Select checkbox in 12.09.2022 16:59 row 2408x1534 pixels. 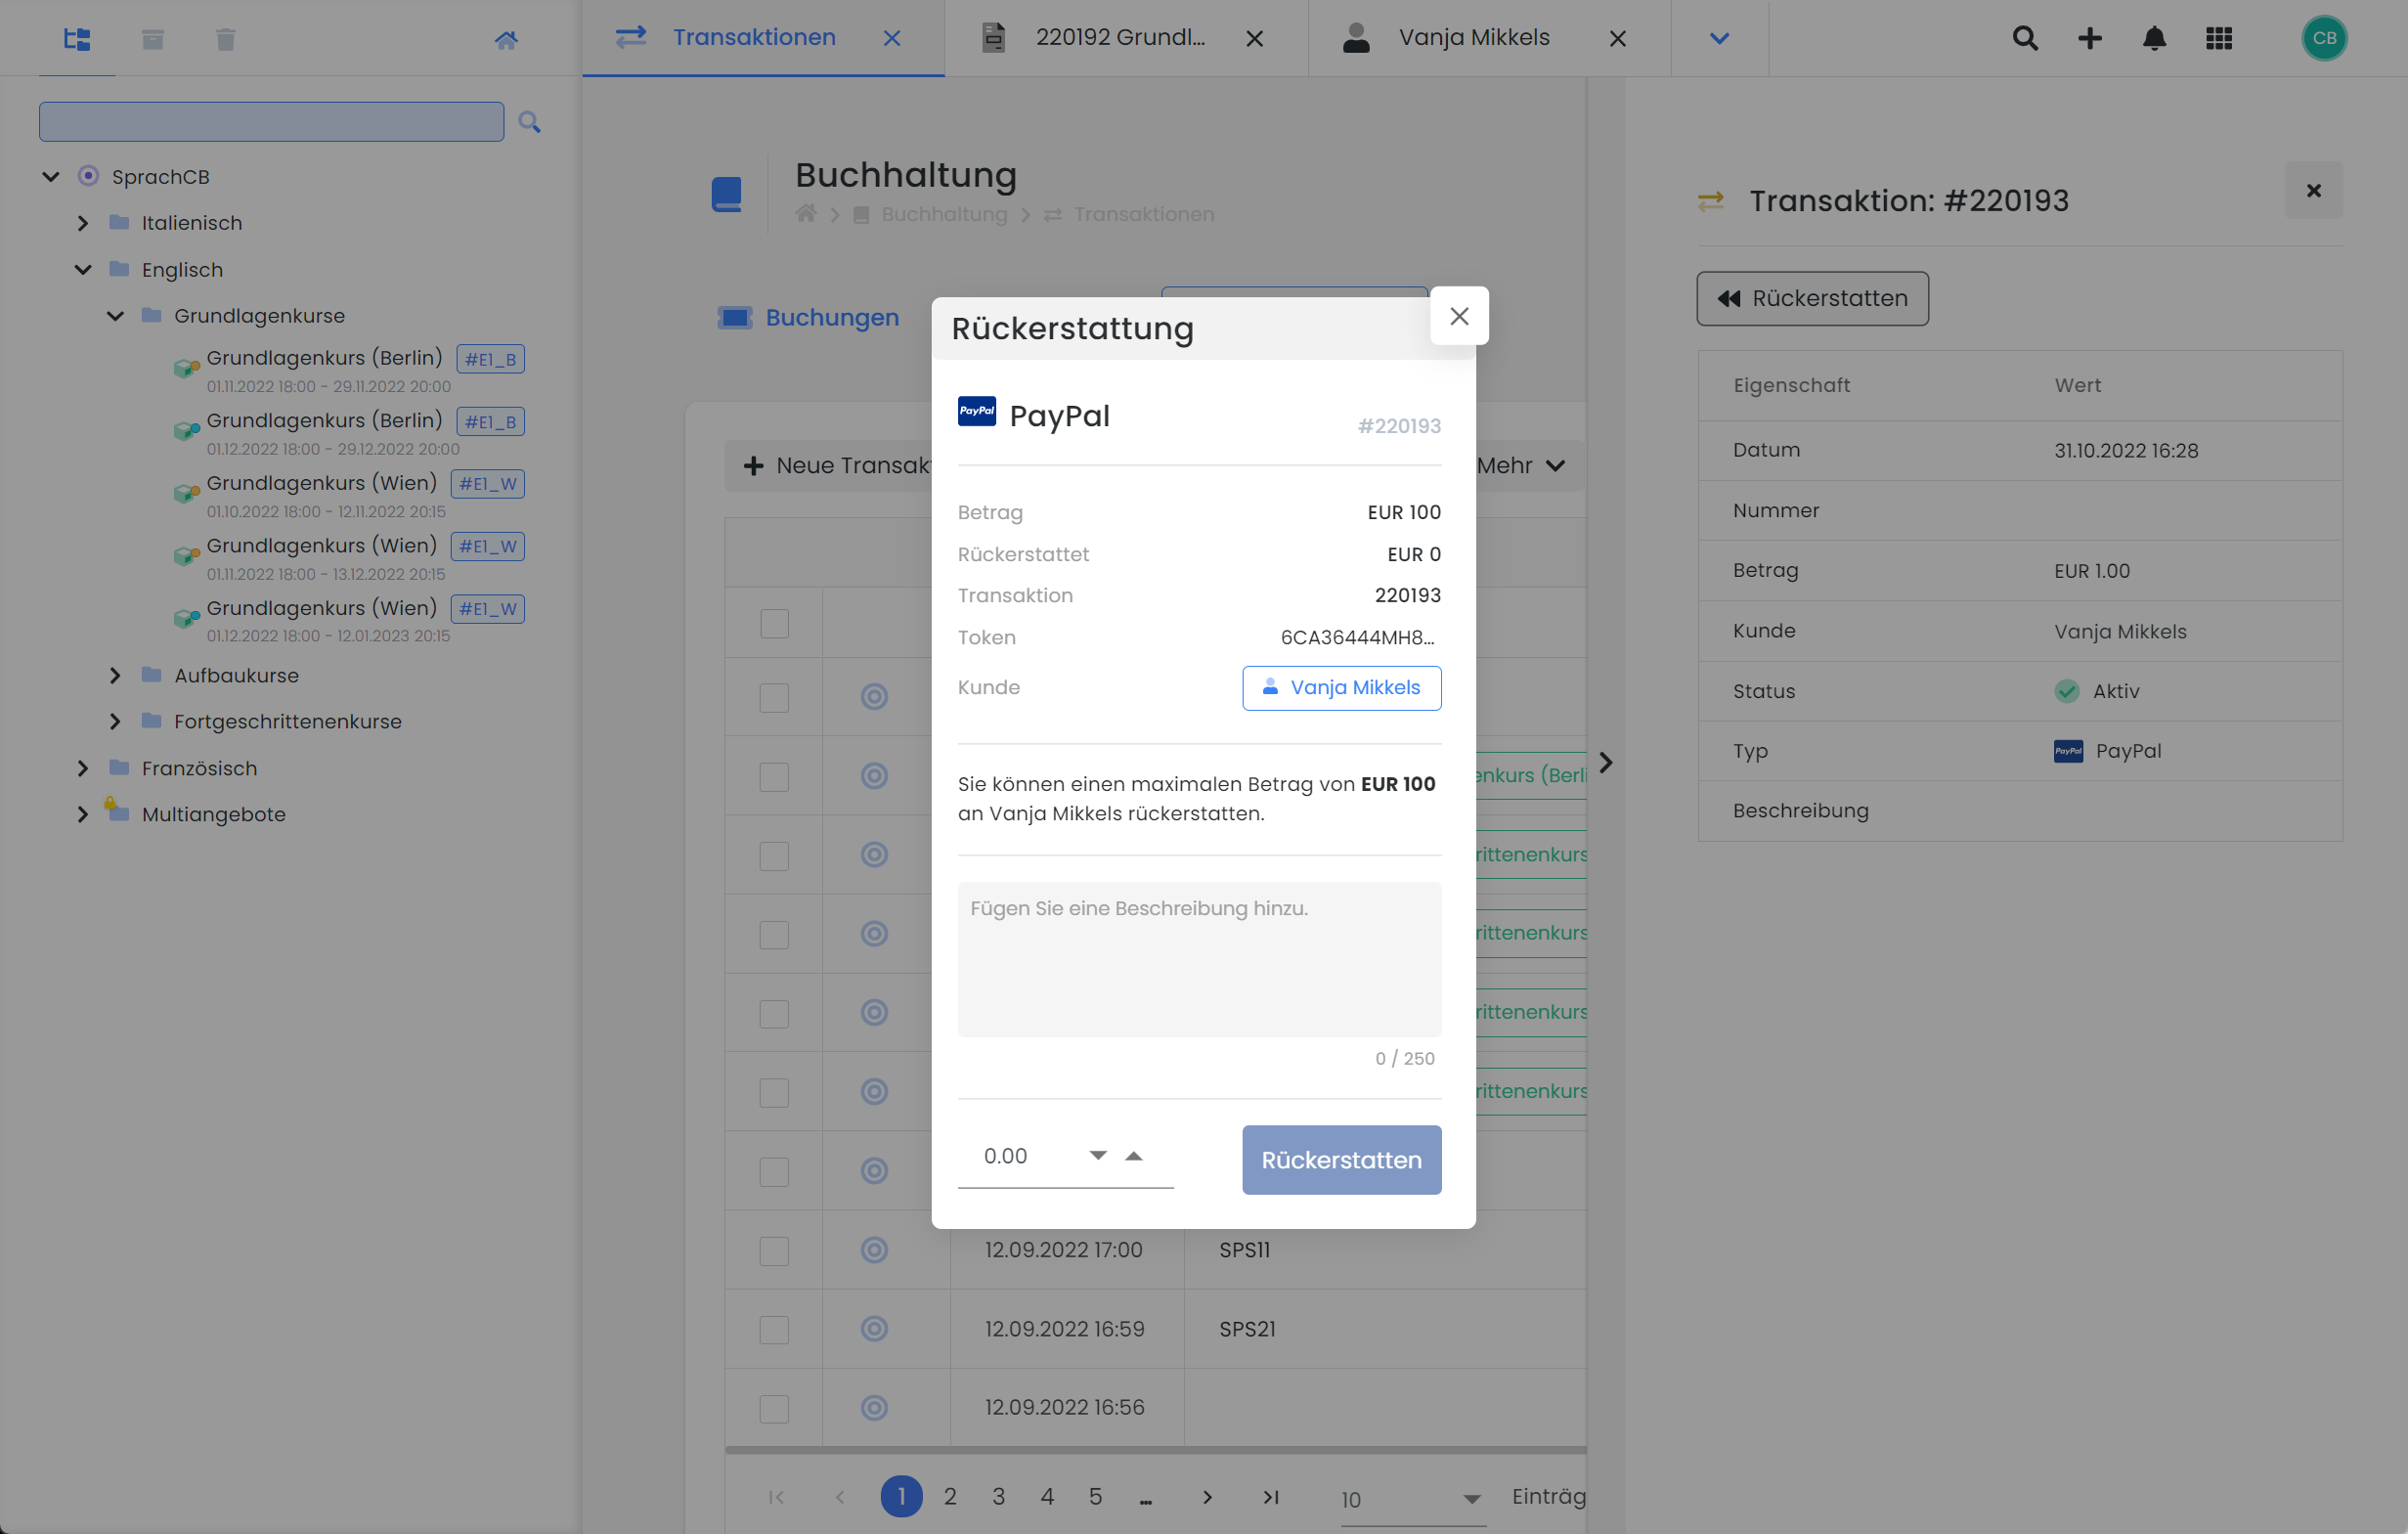tap(774, 1330)
